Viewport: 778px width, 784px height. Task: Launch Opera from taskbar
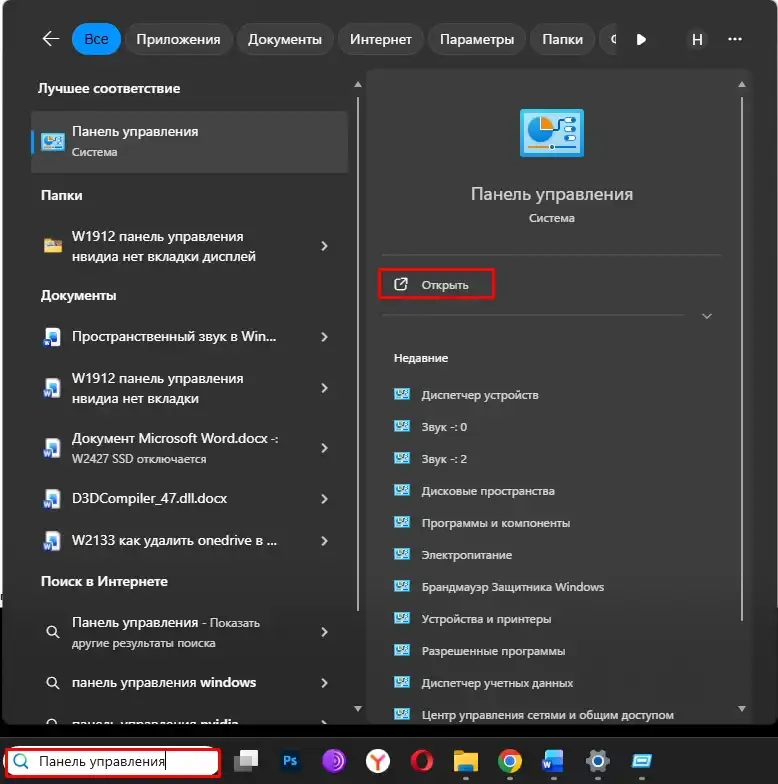coord(422,761)
